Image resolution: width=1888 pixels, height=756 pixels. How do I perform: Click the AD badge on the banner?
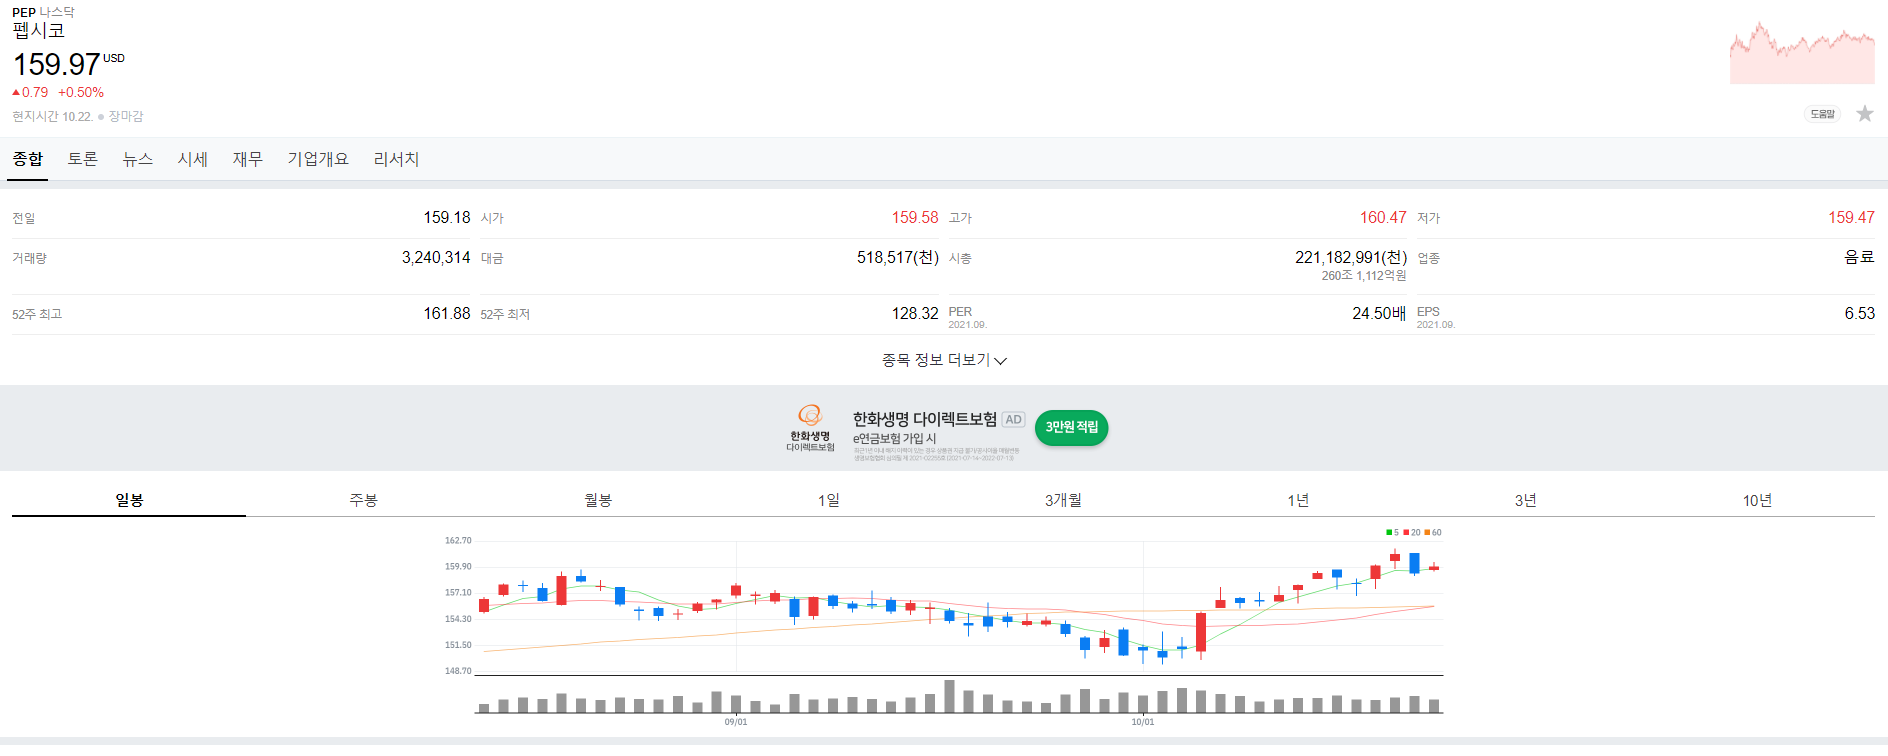(x=1013, y=420)
